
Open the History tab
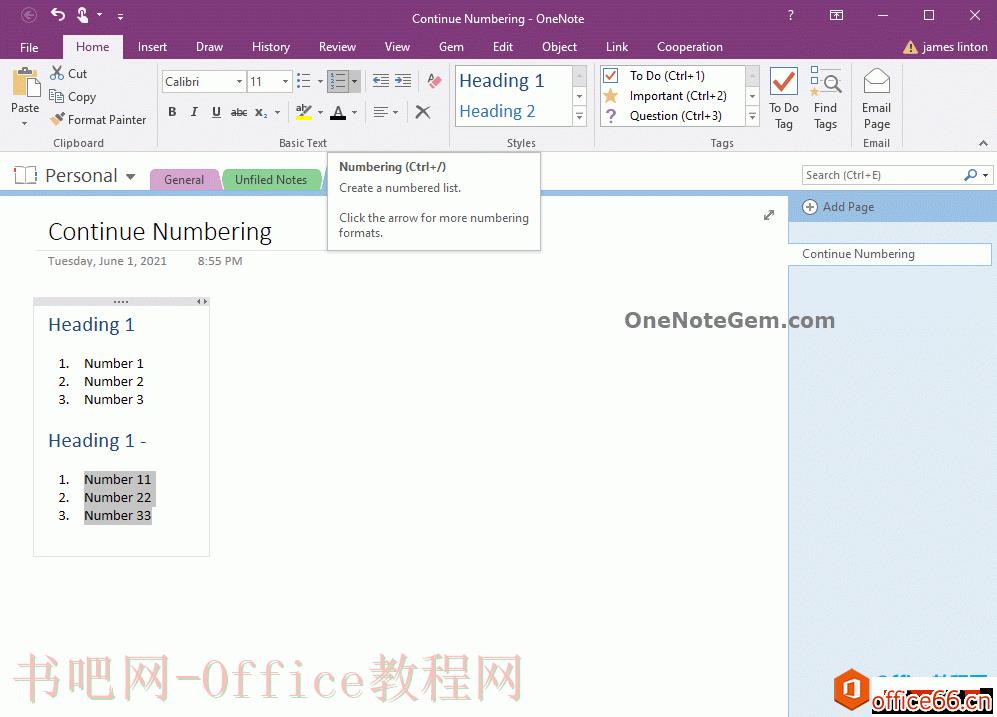270,46
